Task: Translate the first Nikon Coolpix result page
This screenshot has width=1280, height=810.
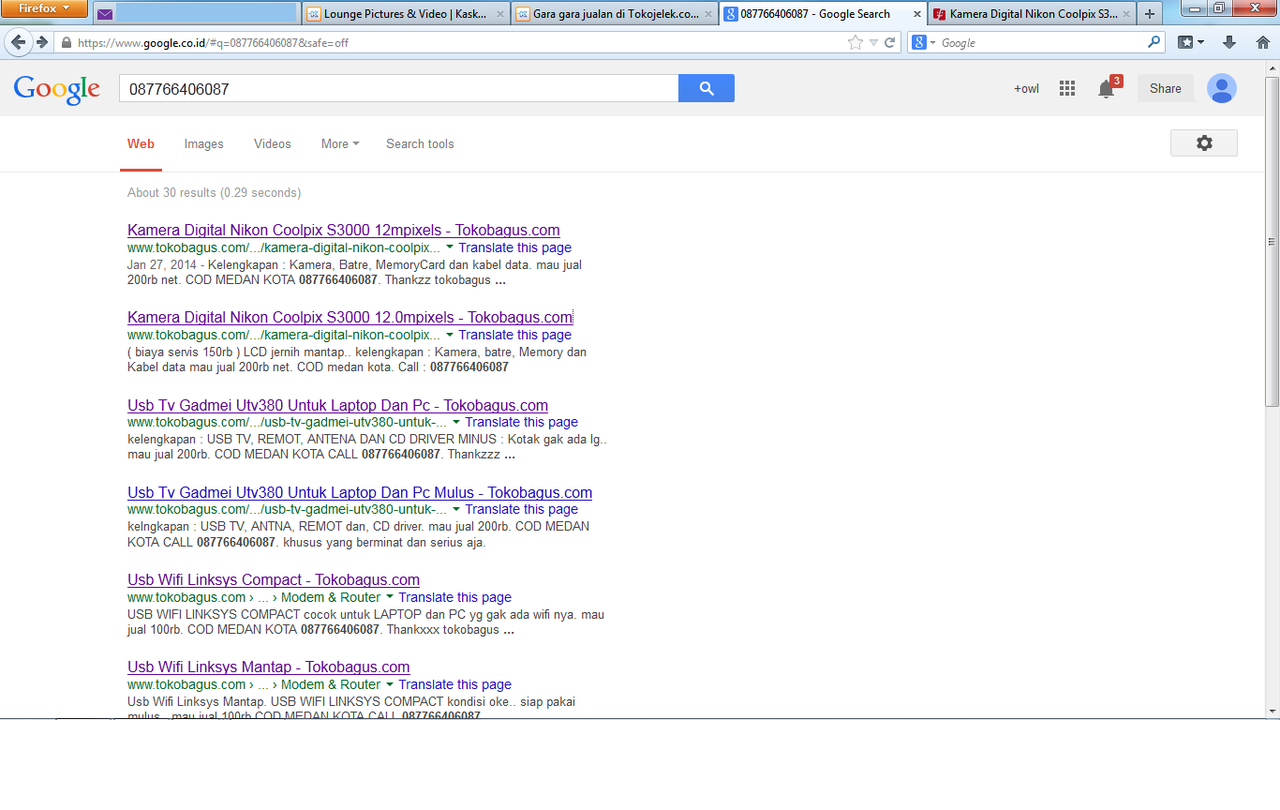Action: [x=515, y=247]
